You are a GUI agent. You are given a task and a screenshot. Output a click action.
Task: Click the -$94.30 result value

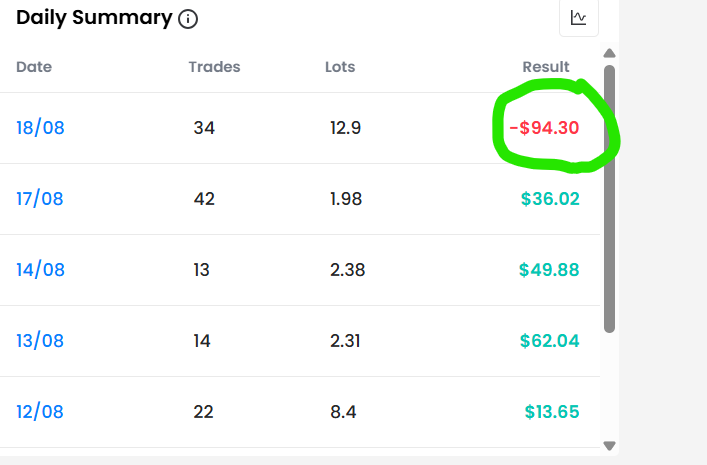click(544, 128)
